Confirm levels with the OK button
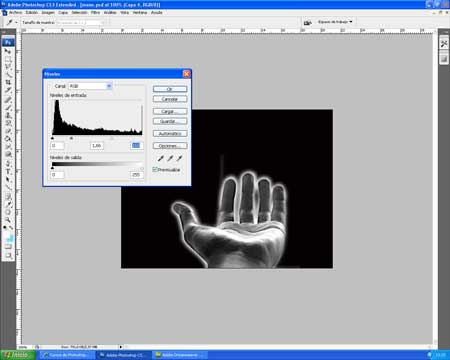The height and width of the screenshot is (360, 450). 170,89
